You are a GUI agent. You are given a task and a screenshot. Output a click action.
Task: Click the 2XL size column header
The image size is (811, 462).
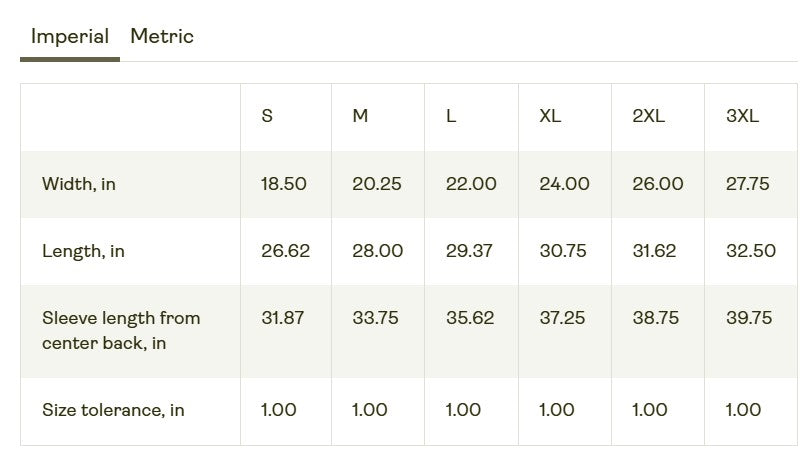tap(648, 116)
